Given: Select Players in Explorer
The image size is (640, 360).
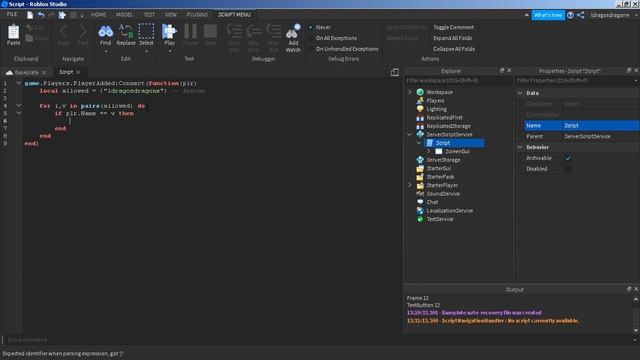Looking at the screenshot, I should (x=435, y=101).
